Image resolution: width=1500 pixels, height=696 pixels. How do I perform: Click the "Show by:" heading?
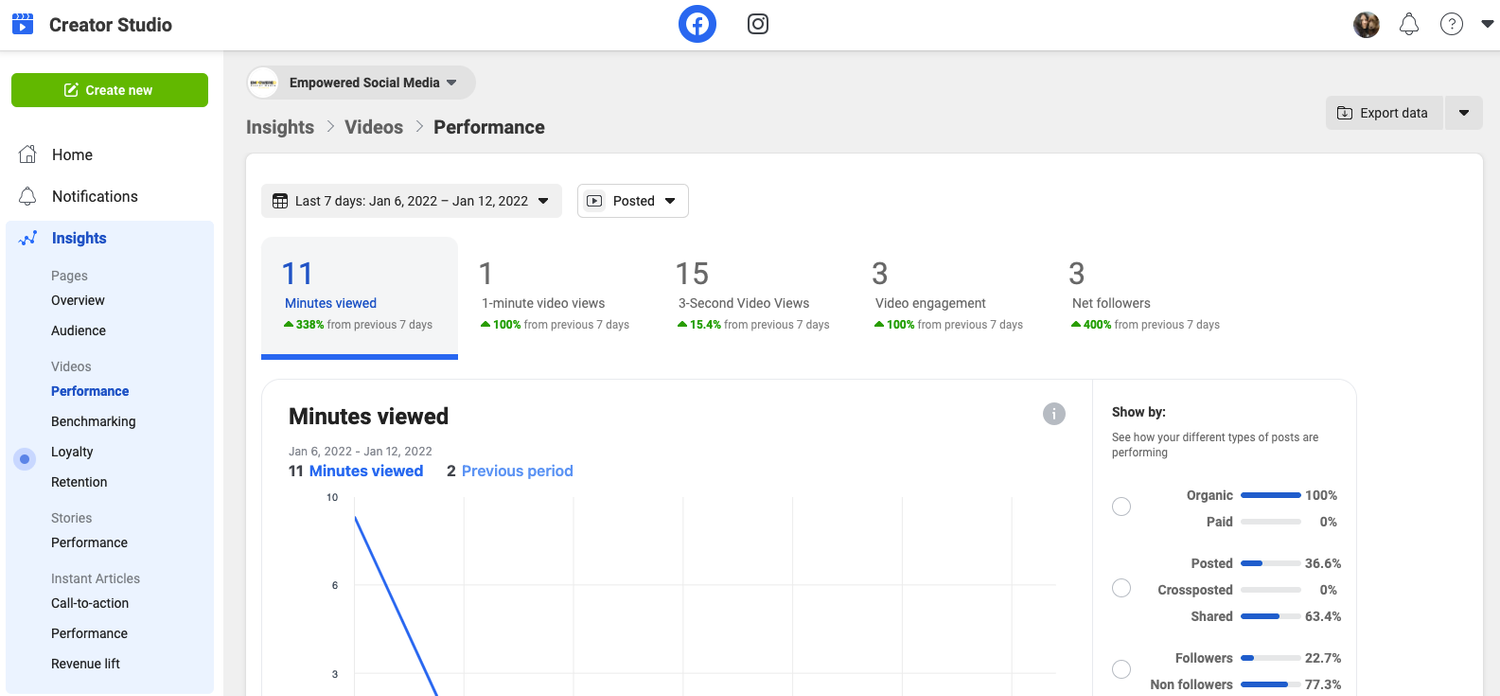coord(1139,412)
